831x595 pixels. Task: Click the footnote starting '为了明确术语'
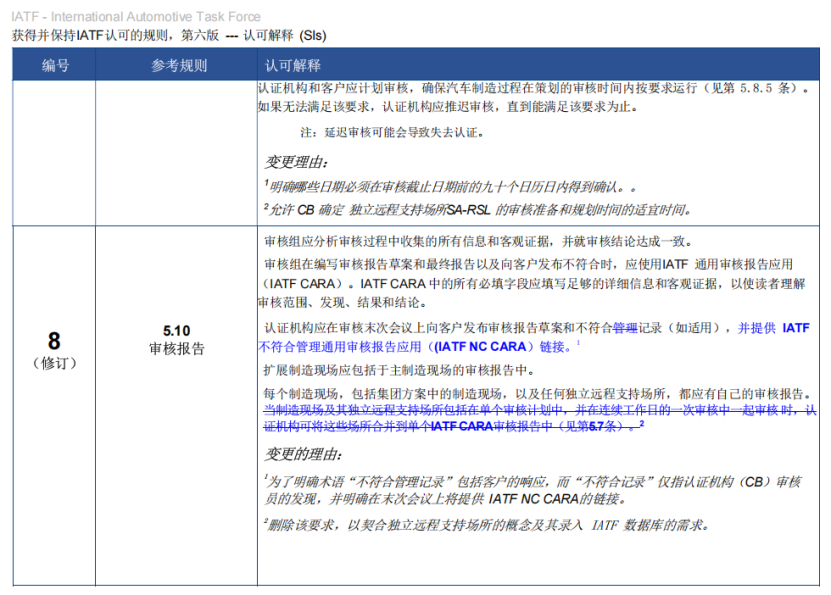533,482
